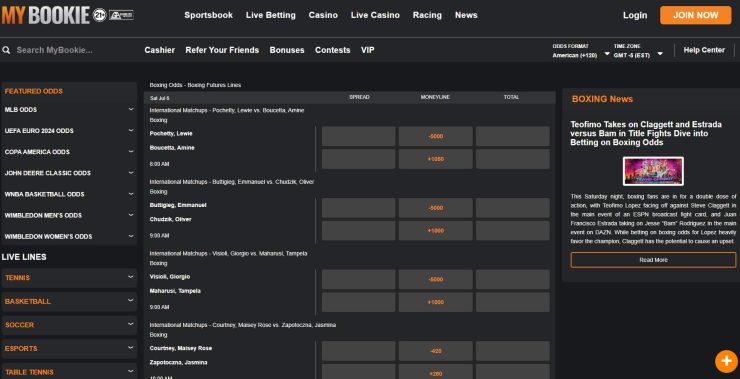Select Courtney, Maisey Rose moneyline -420
740x379 pixels.
pyautogui.click(x=436, y=351)
